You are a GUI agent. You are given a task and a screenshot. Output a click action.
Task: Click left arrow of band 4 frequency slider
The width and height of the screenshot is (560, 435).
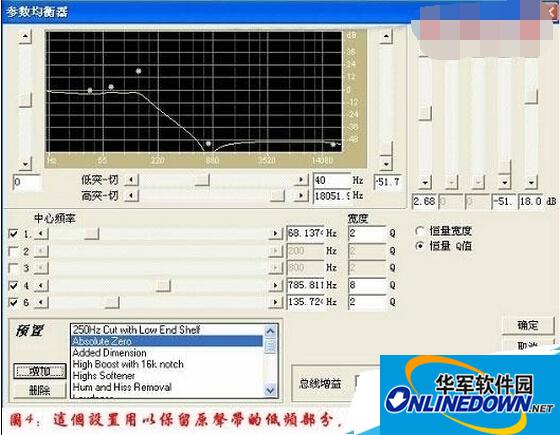pos(41,286)
